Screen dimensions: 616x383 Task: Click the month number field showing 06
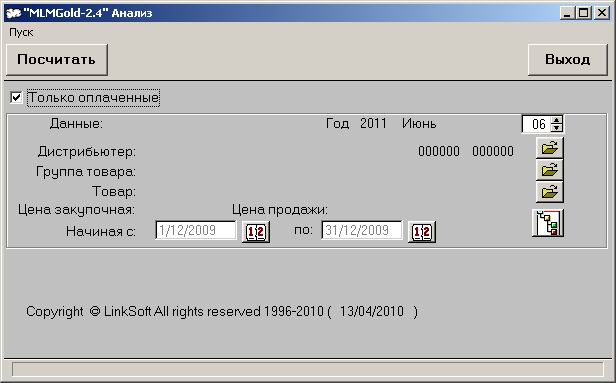537,124
